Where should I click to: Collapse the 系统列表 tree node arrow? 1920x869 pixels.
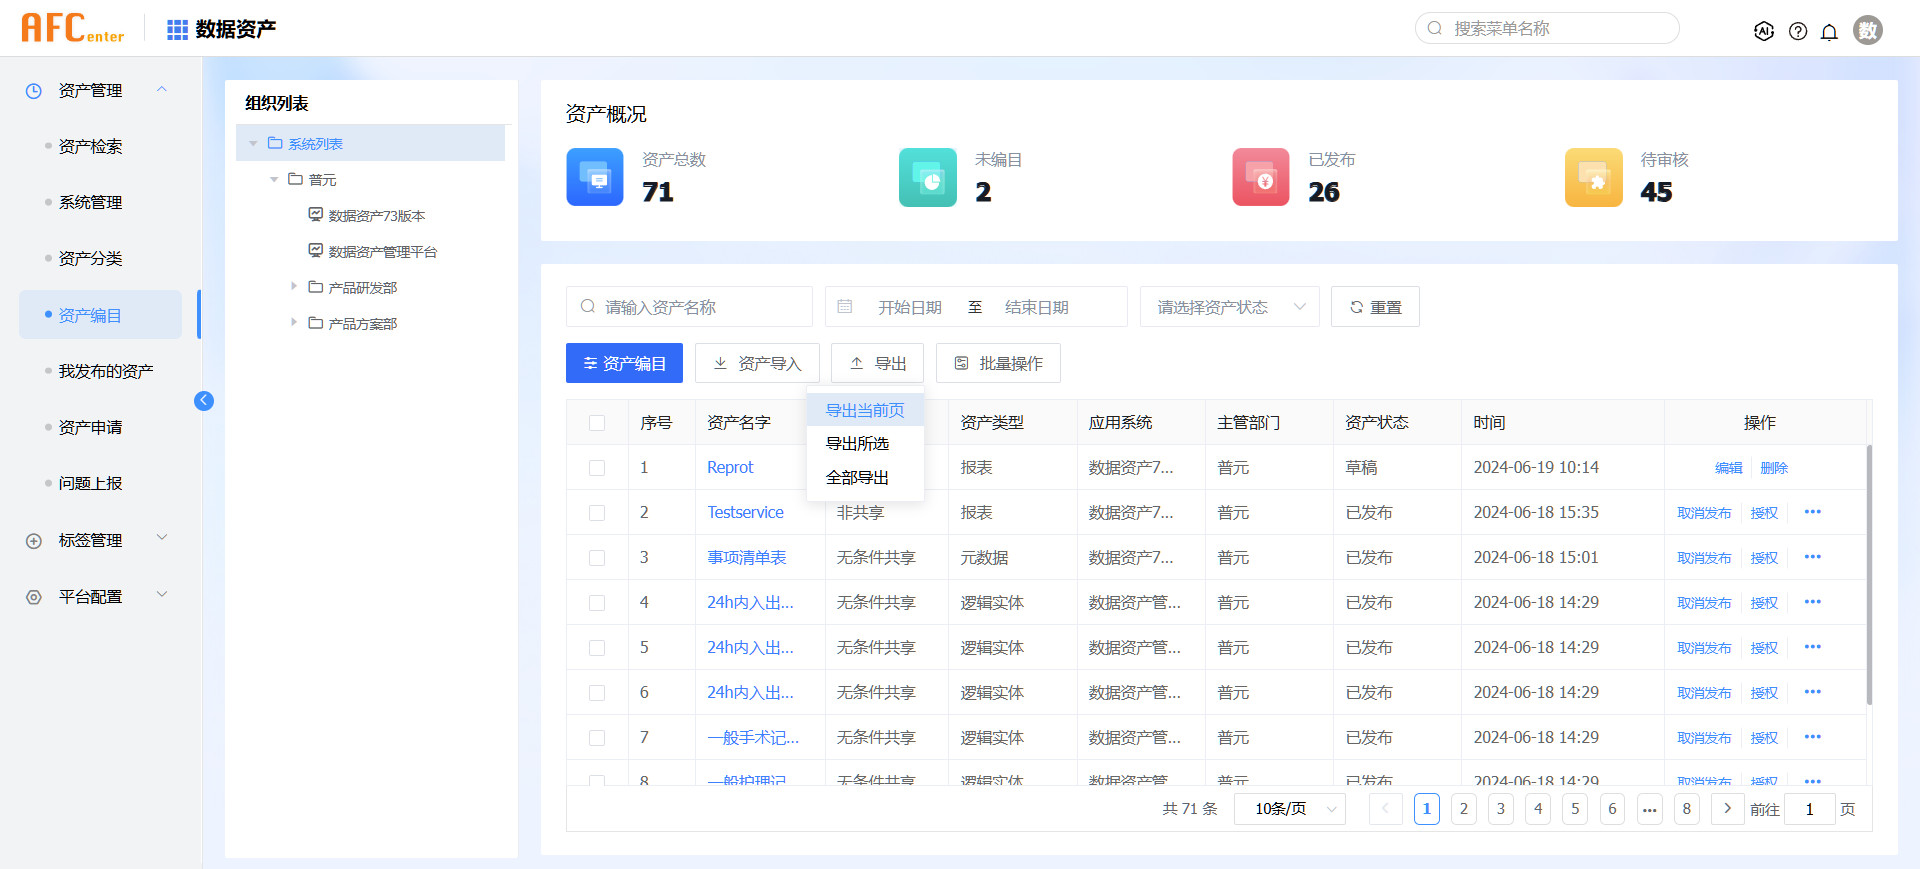pyautogui.click(x=253, y=144)
